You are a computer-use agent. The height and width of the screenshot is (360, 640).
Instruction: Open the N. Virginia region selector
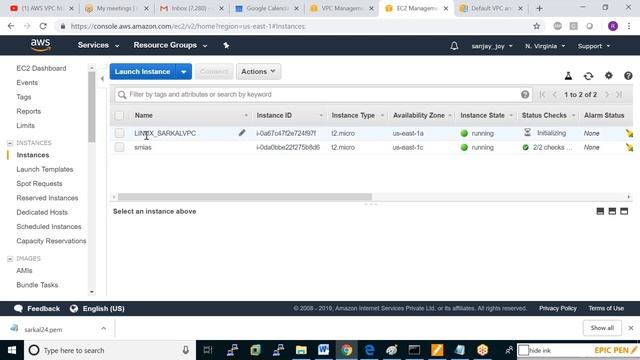(x=545, y=46)
